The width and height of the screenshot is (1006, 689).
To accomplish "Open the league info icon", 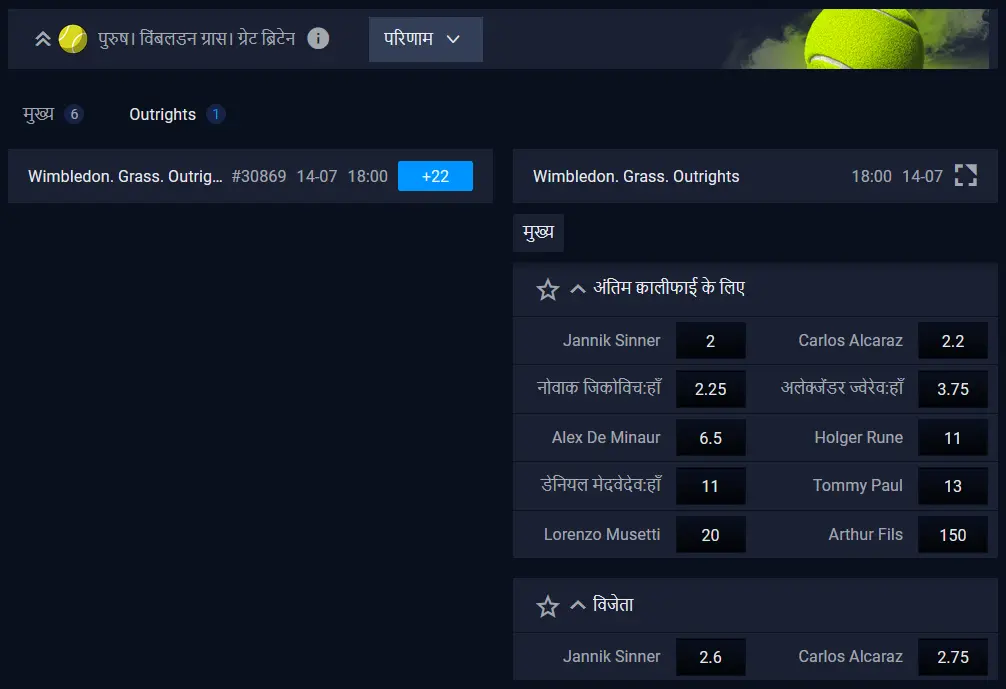I will point(318,38).
